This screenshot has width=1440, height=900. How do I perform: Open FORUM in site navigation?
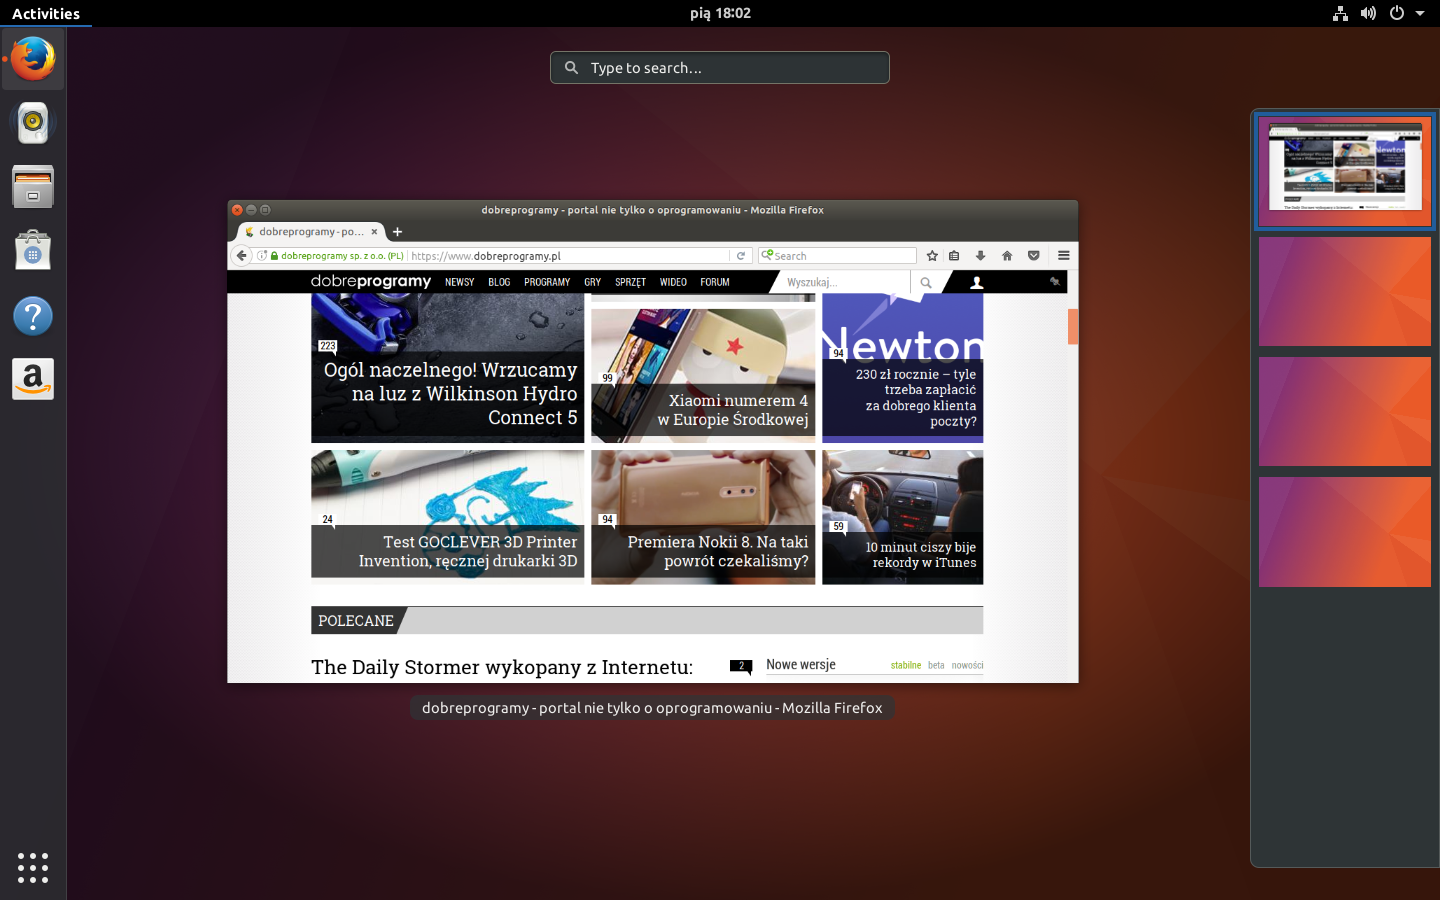point(715,283)
